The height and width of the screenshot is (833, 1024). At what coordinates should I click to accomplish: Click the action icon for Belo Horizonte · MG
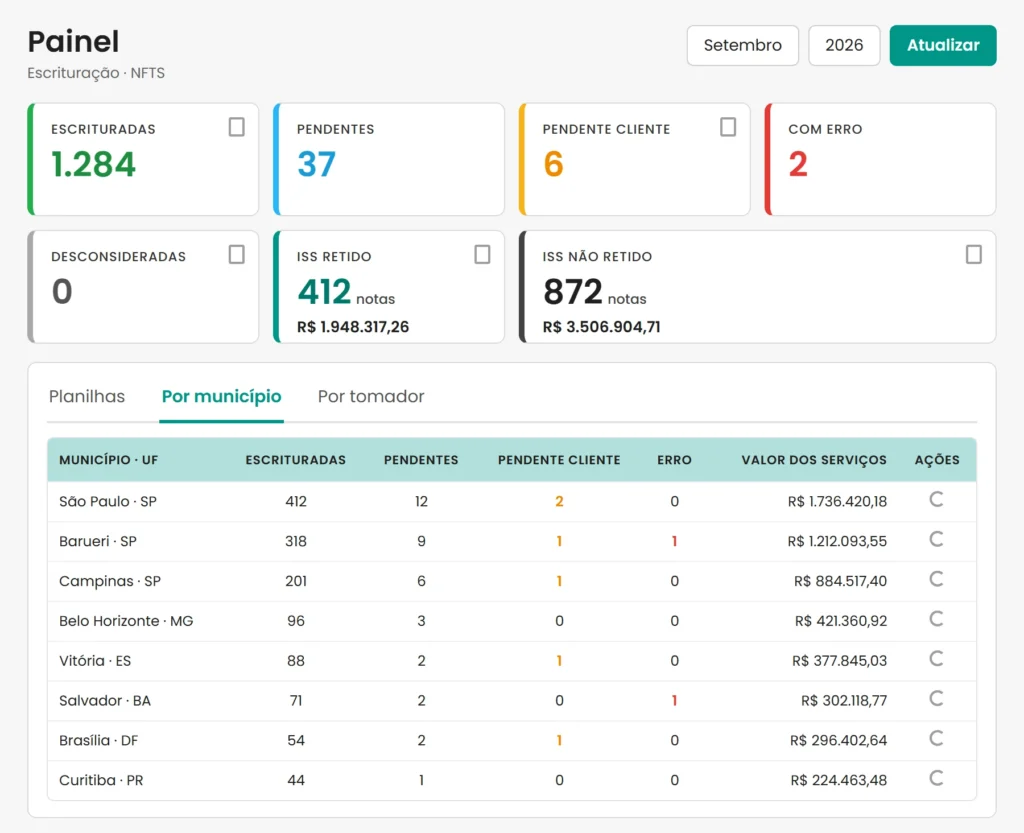coord(936,620)
